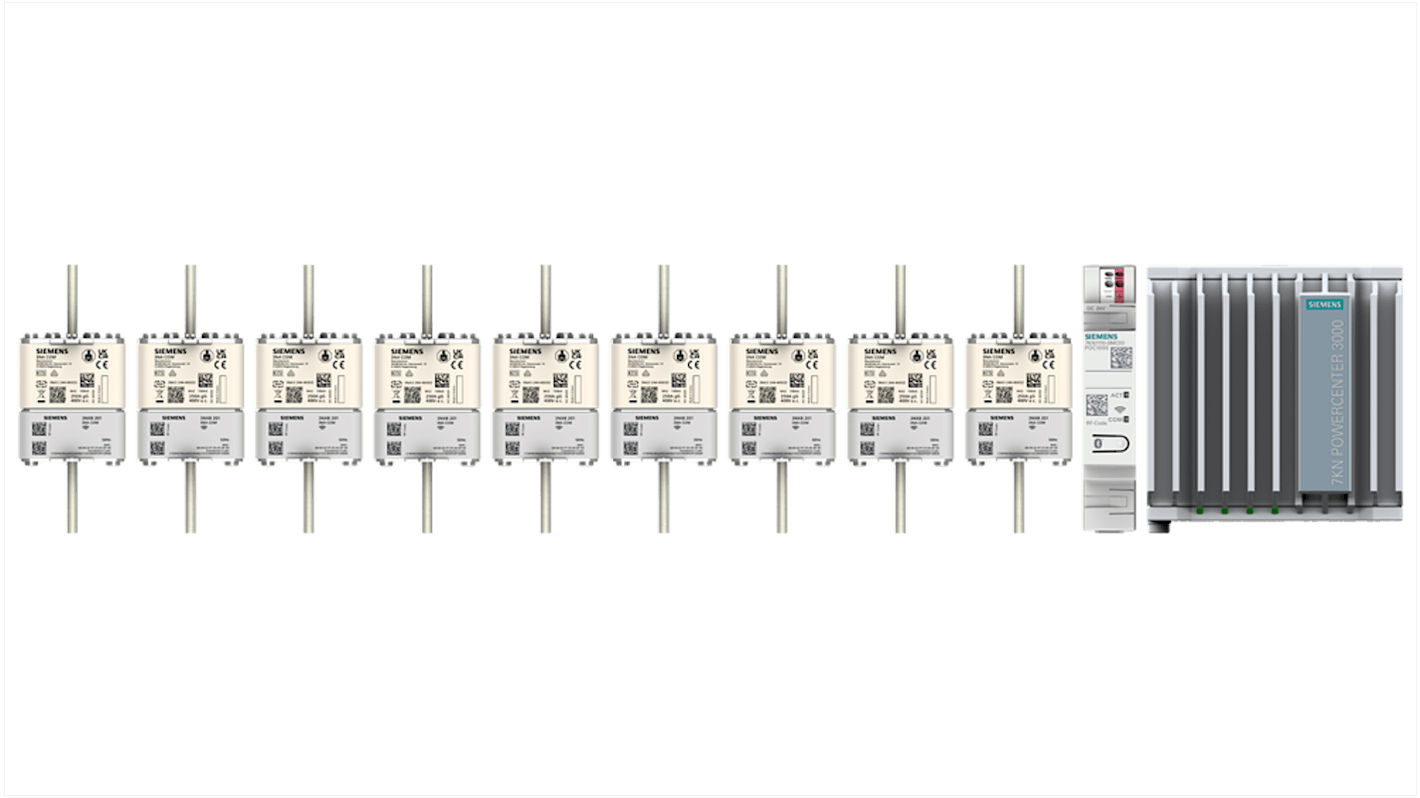Screen dimensions: 1420x798
Task: Click the QR code beside "RF-Code" label
Action: coord(1097,405)
